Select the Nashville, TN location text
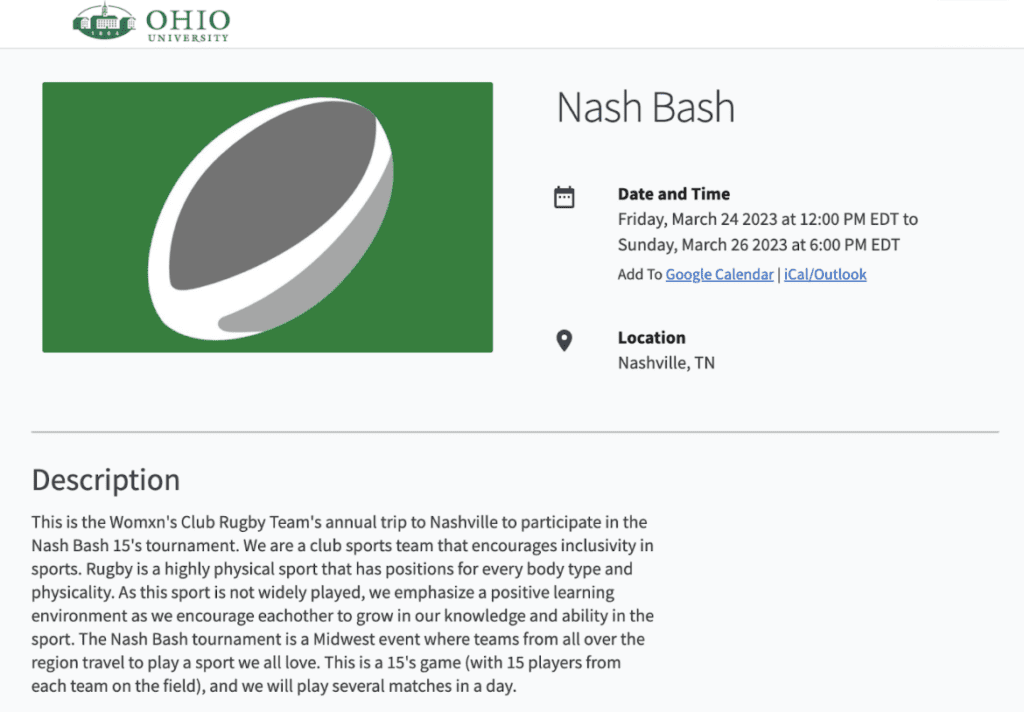This screenshot has height=712, width=1024. [666, 363]
